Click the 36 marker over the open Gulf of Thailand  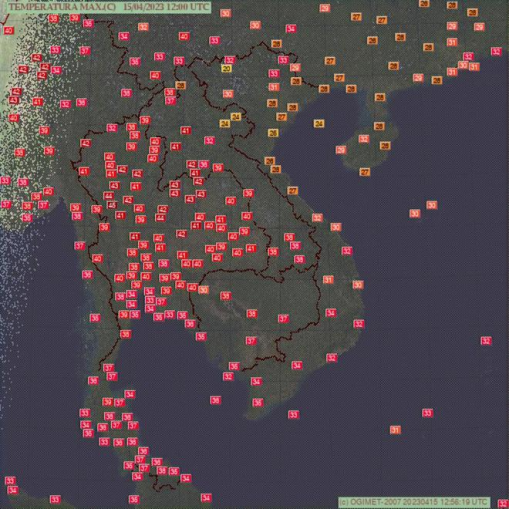[x=215, y=400]
